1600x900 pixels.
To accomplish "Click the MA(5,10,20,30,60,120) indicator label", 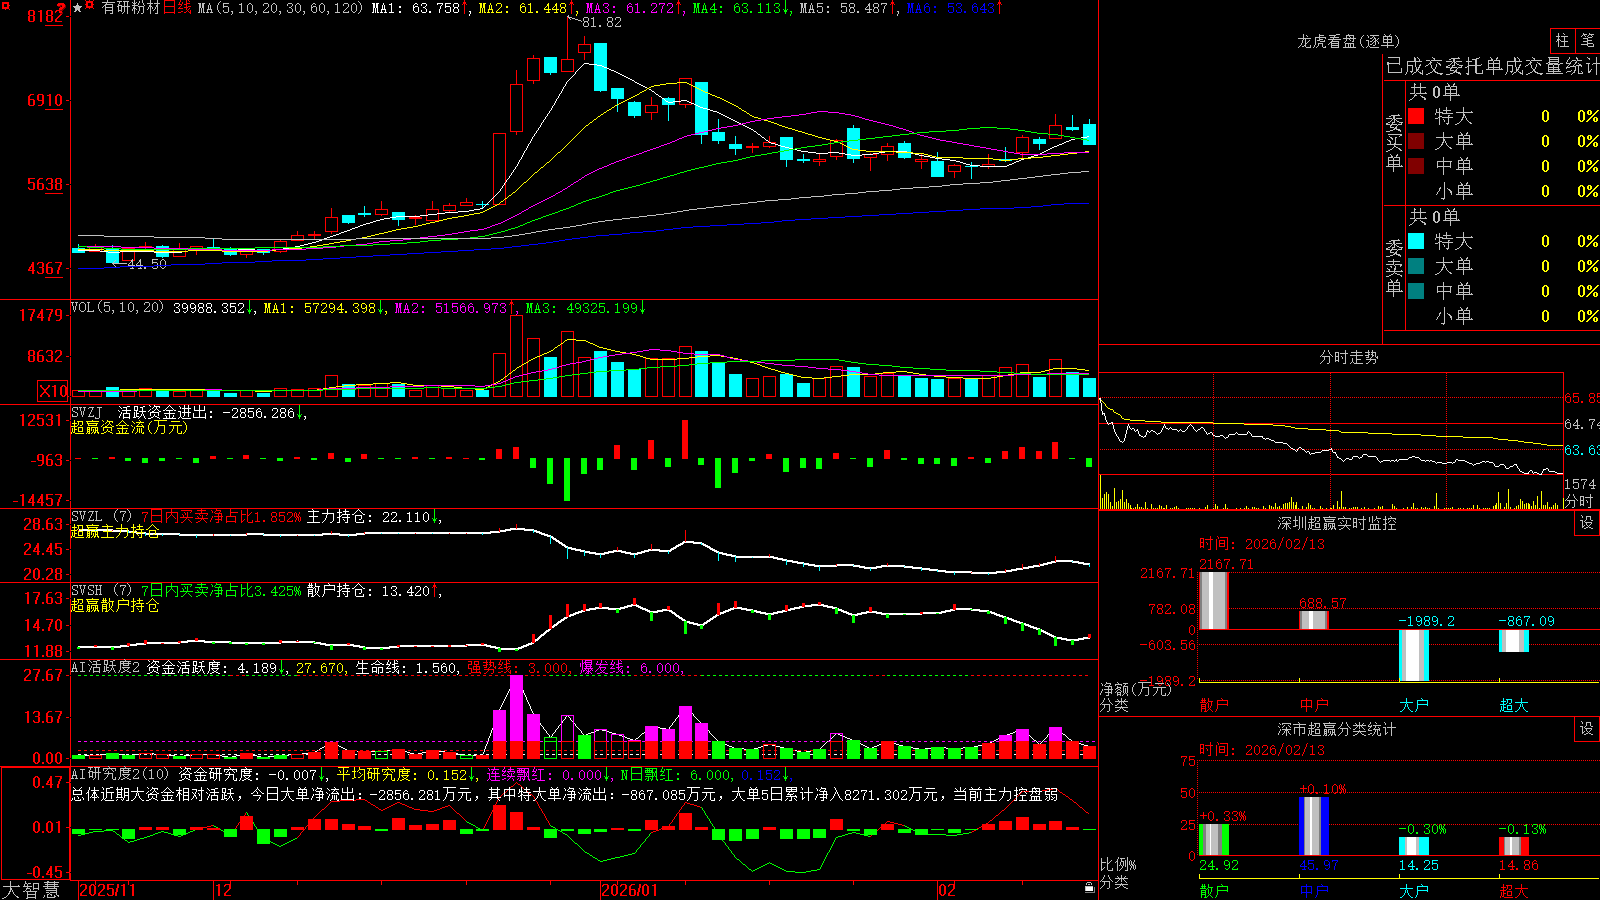I will pos(280,8).
